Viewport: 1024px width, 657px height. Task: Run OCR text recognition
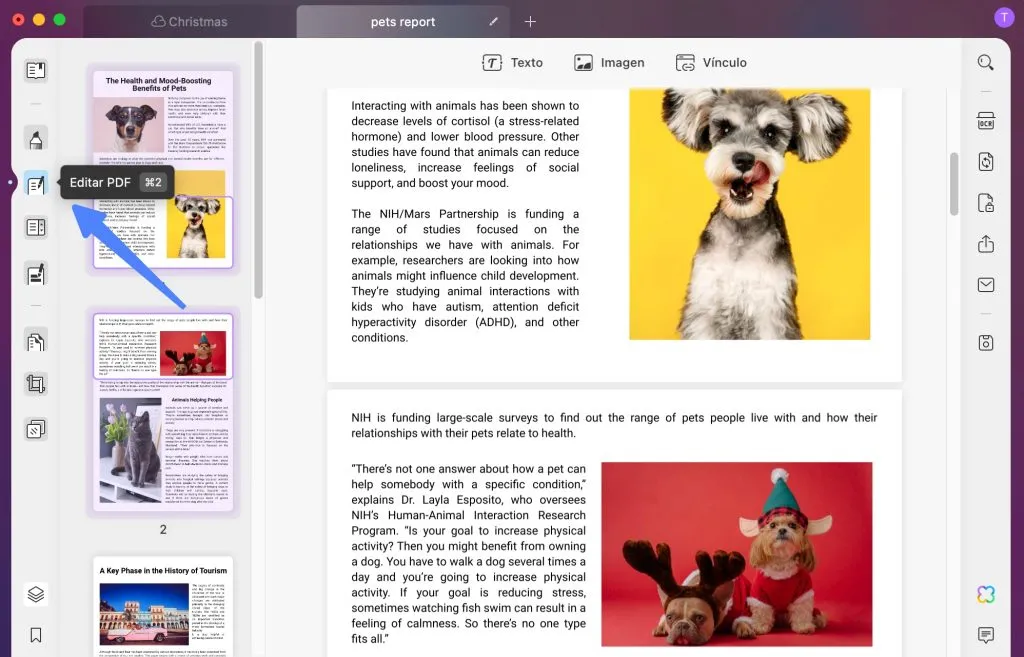coord(985,121)
